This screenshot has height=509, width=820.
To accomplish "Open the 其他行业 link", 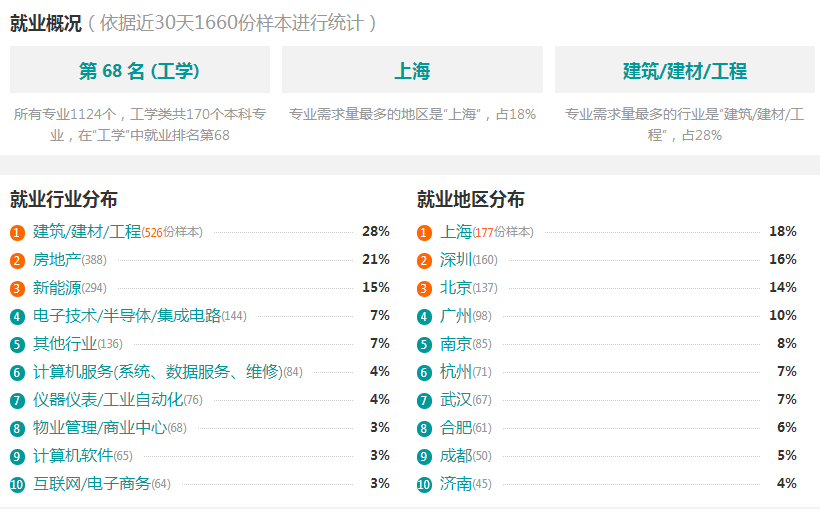I will coord(65,343).
